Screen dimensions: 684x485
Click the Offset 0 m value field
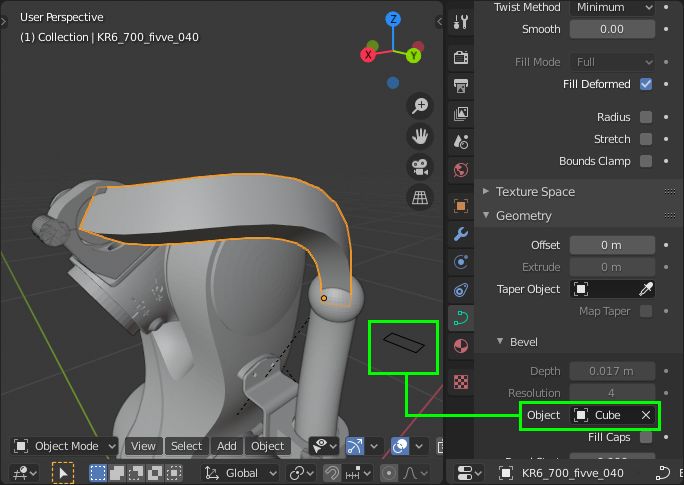612,245
